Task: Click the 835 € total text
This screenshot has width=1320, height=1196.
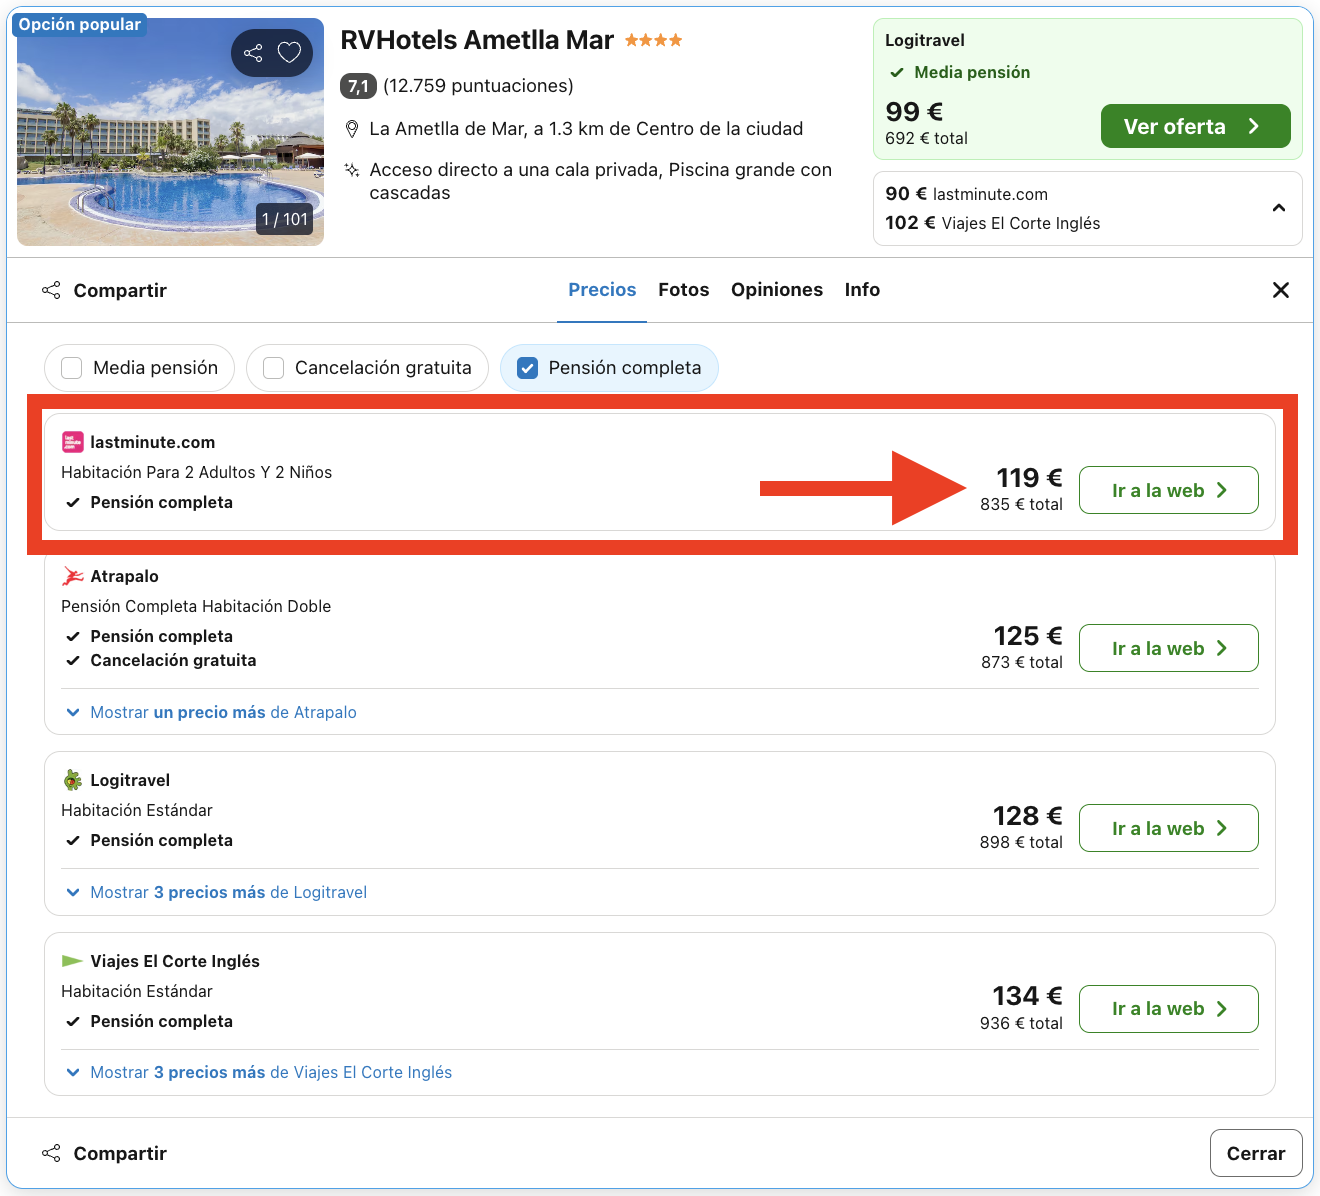Action: tap(1021, 504)
